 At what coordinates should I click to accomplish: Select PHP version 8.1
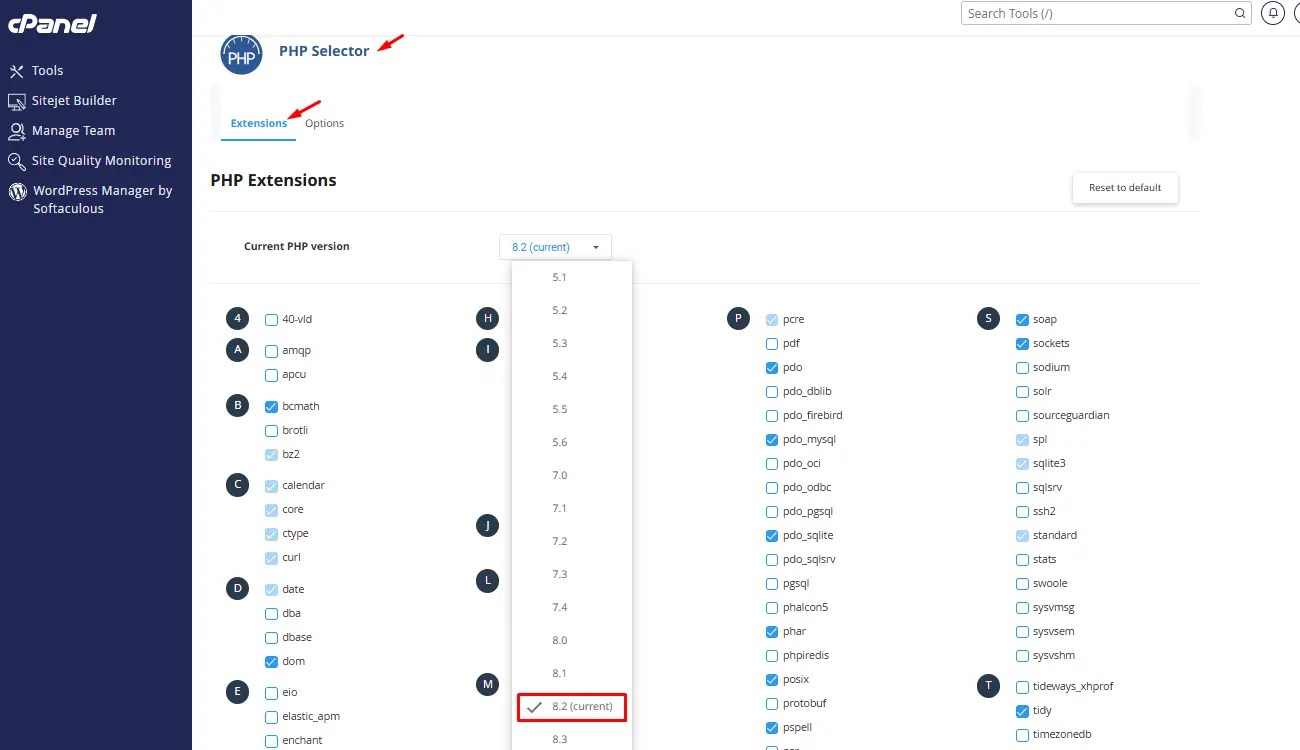559,673
